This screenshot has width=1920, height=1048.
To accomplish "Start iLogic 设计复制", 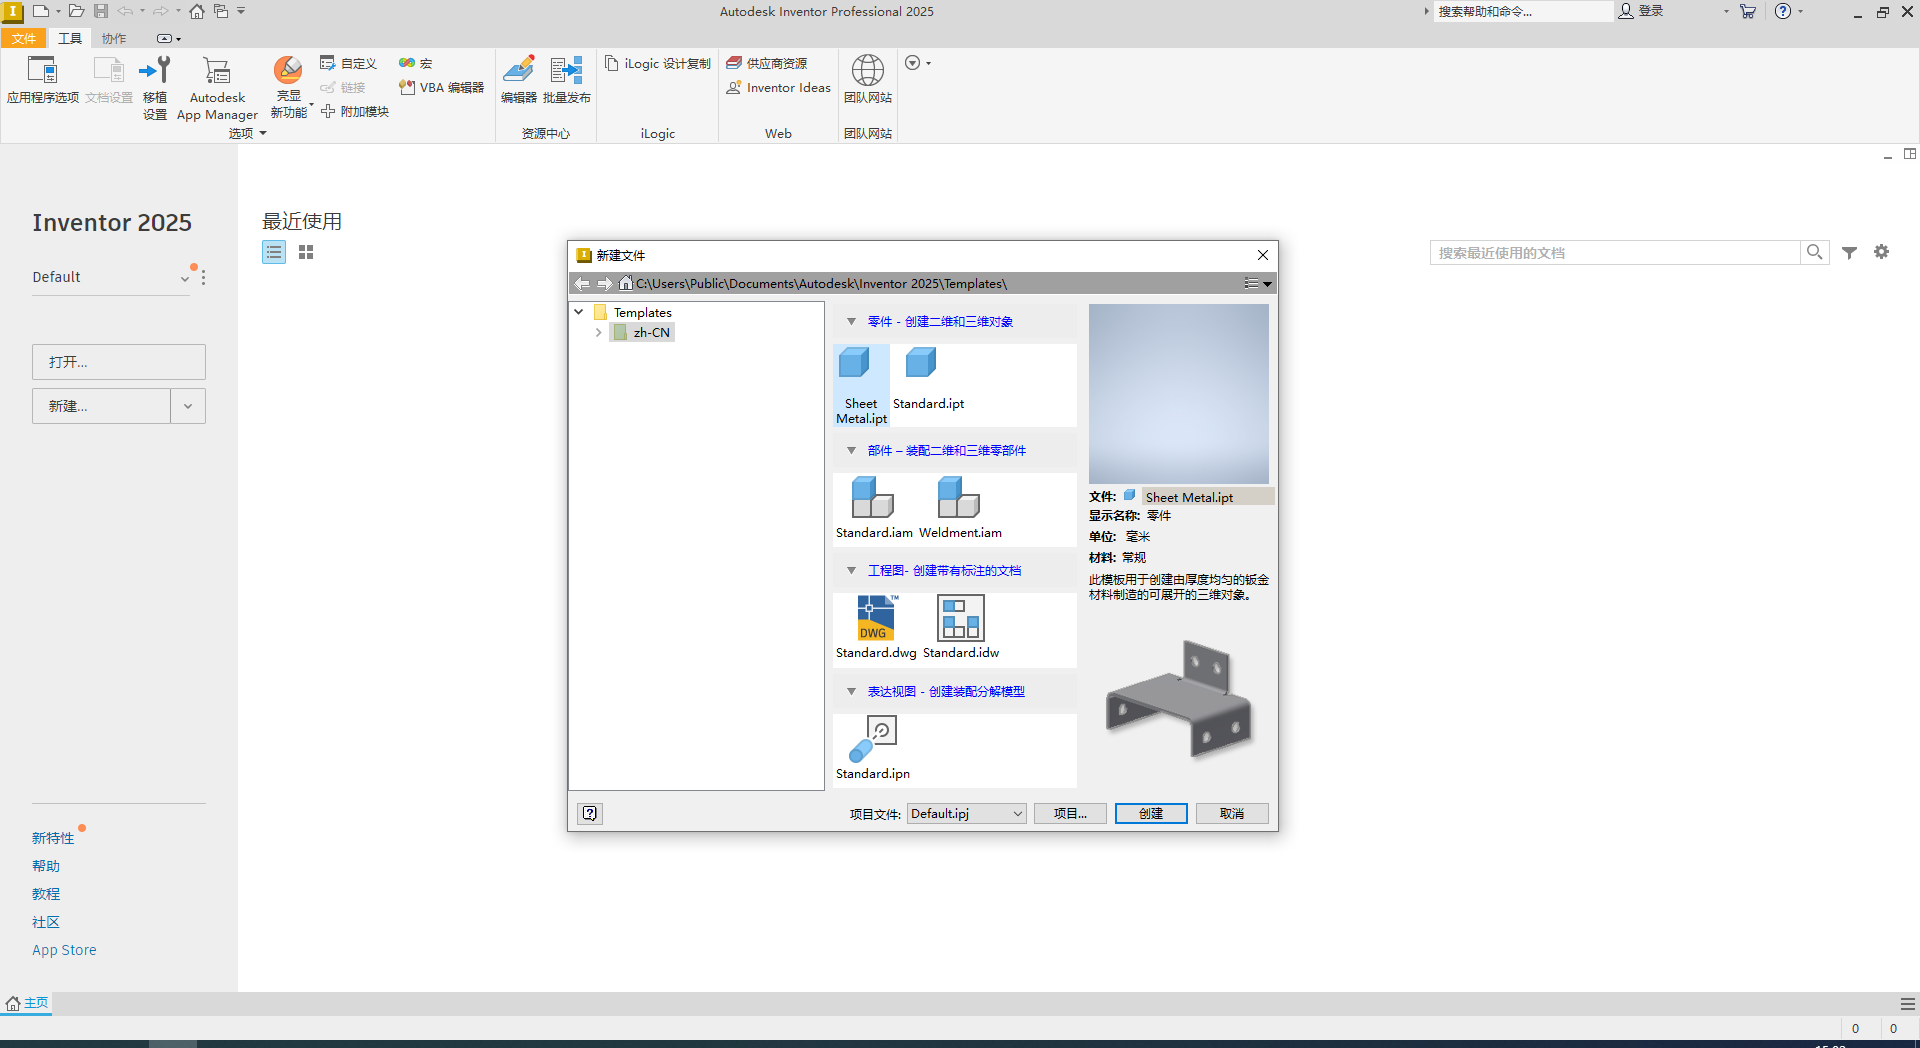I will pyautogui.click(x=656, y=63).
